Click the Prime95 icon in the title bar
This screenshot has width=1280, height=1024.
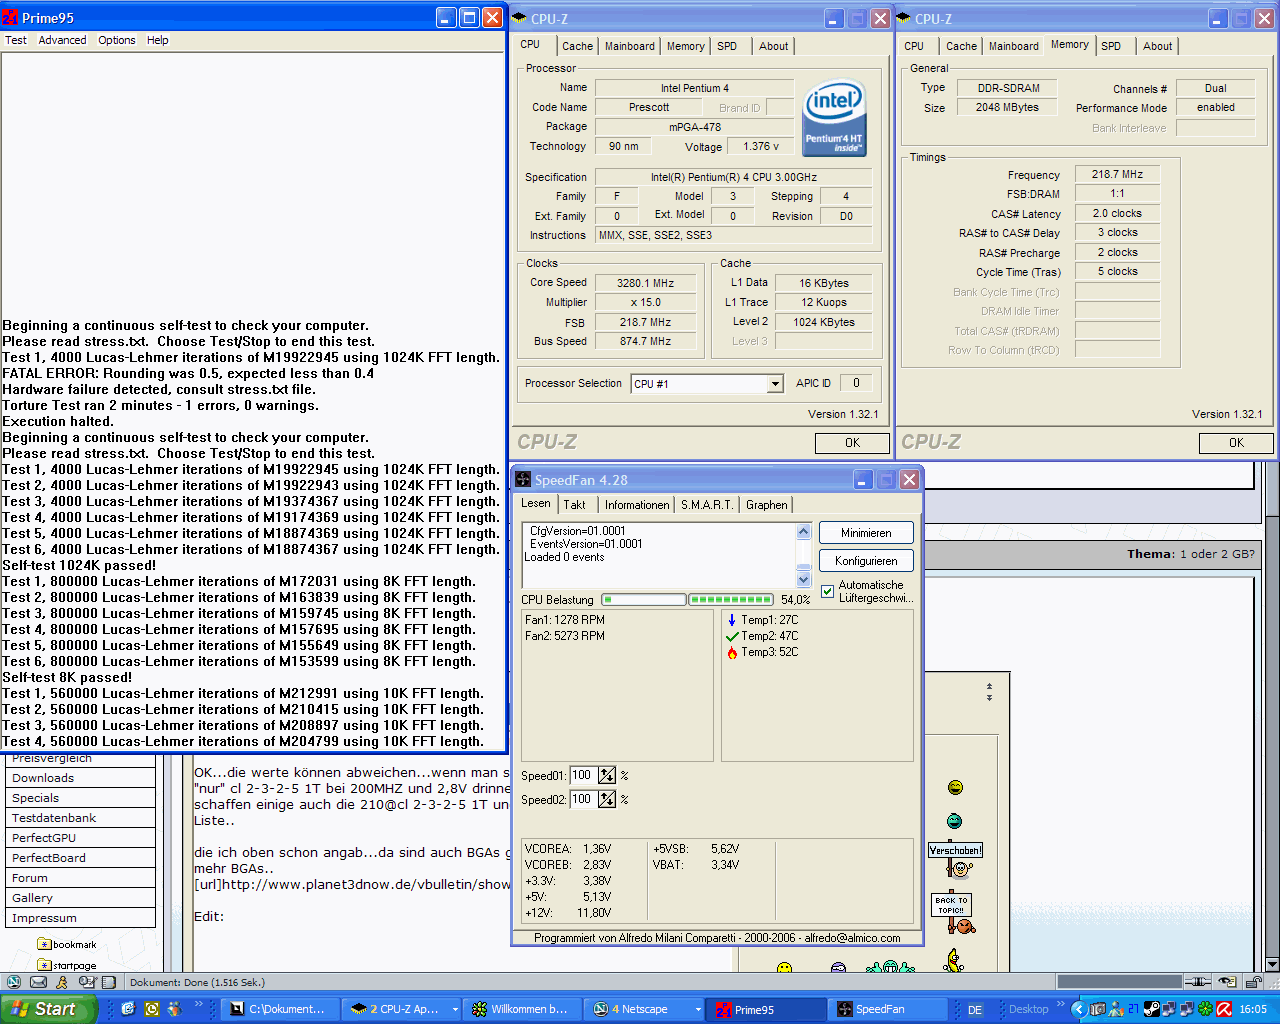pos(11,18)
